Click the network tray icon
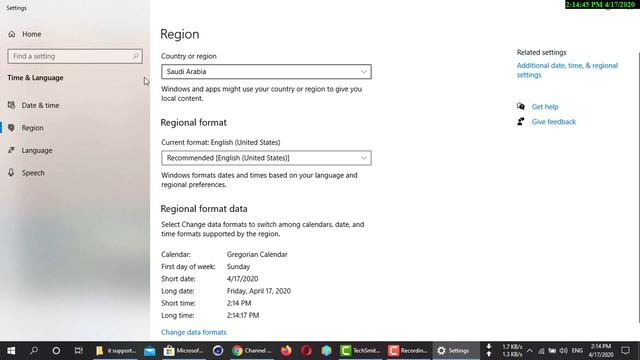The width and height of the screenshot is (640, 360). click(x=541, y=351)
